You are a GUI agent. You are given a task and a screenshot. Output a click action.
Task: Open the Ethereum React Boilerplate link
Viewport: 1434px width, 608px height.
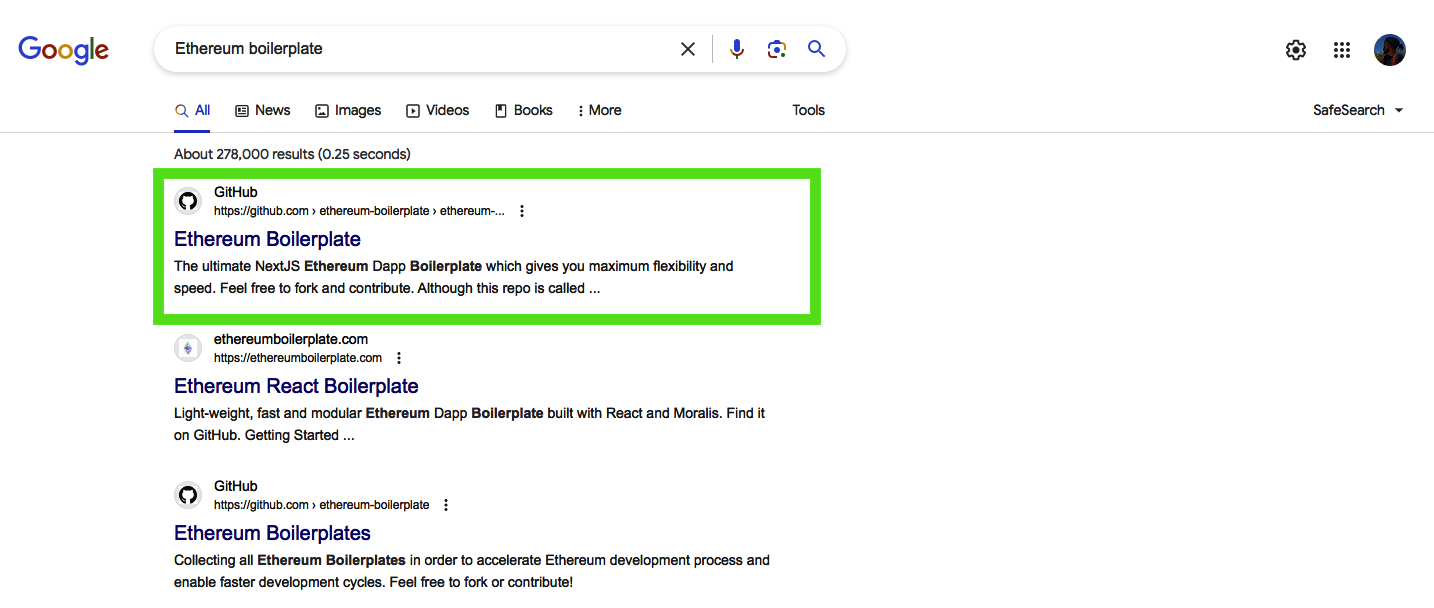296,386
